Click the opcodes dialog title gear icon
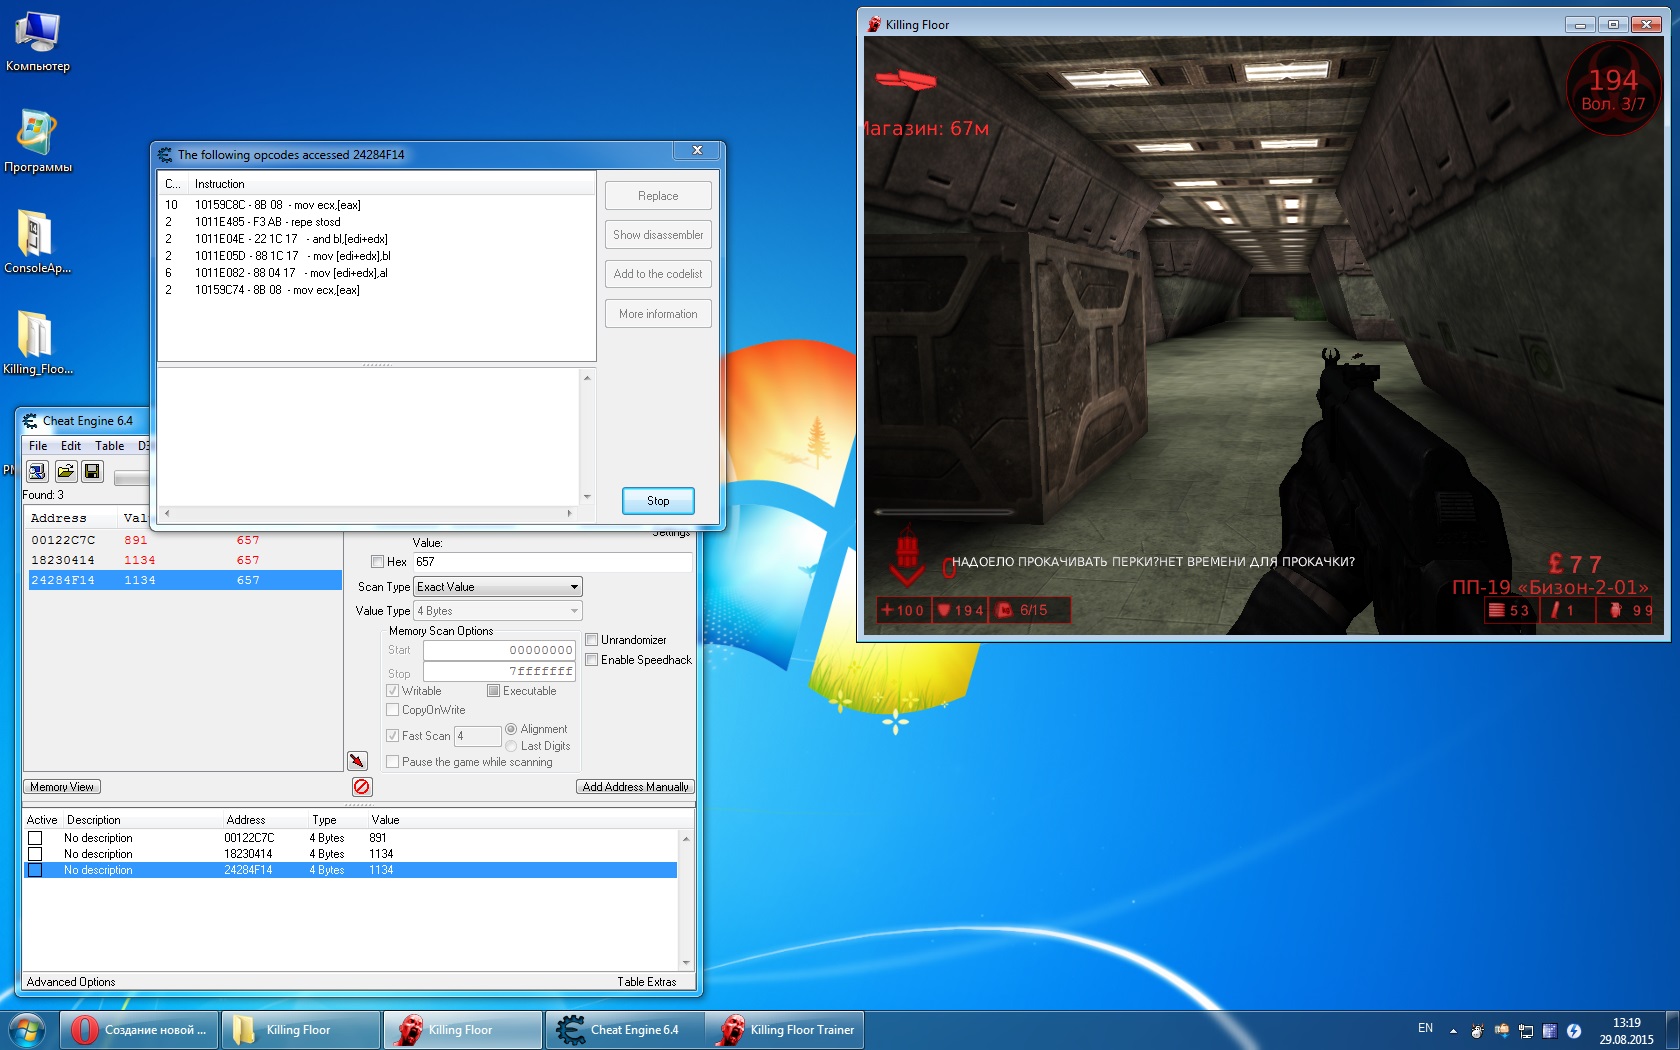The width and height of the screenshot is (1680, 1050). (165, 155)
